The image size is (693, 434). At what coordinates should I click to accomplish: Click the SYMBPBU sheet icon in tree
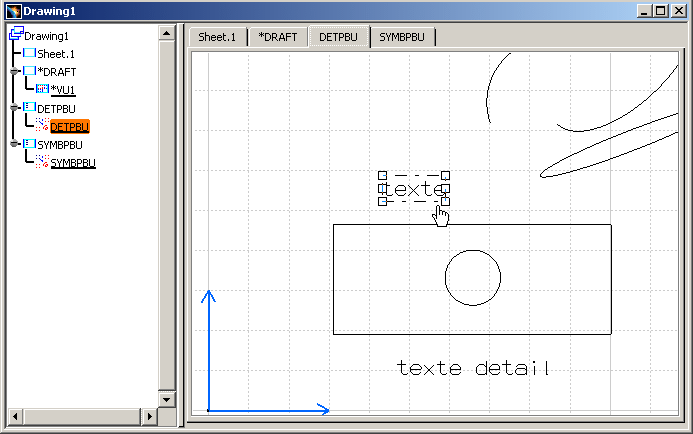[x=29, y=144]
